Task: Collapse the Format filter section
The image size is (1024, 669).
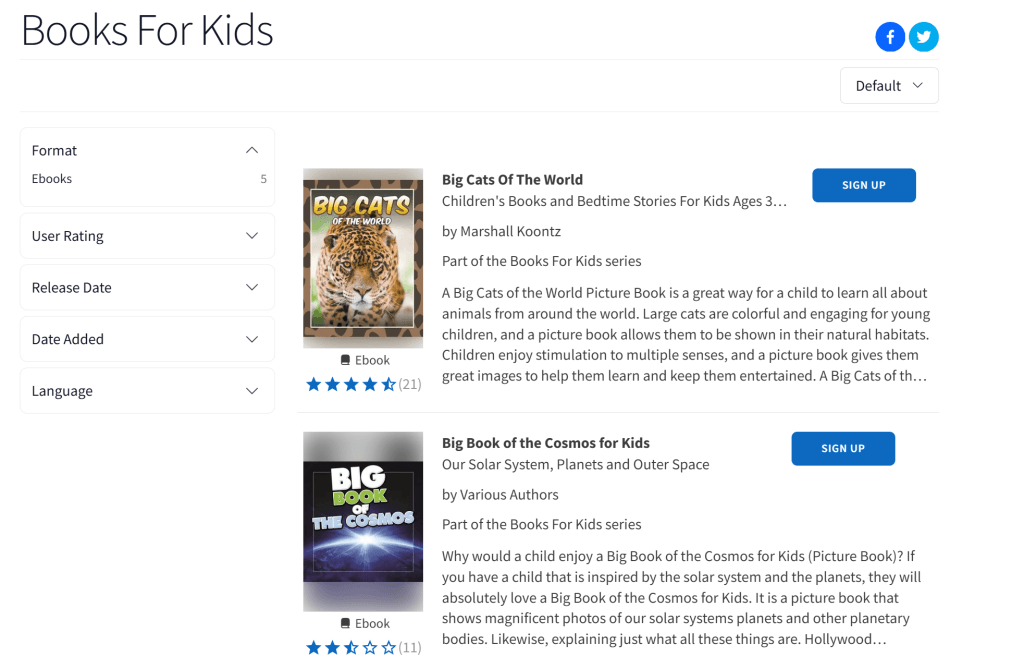Action: (252, 150)
